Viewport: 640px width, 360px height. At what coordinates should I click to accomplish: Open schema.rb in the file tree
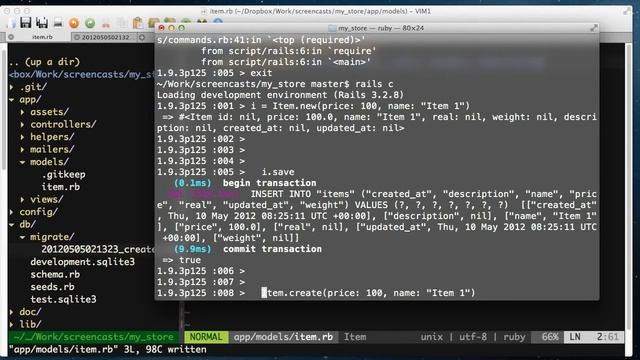pyautogui.click(x=55, y=275)
